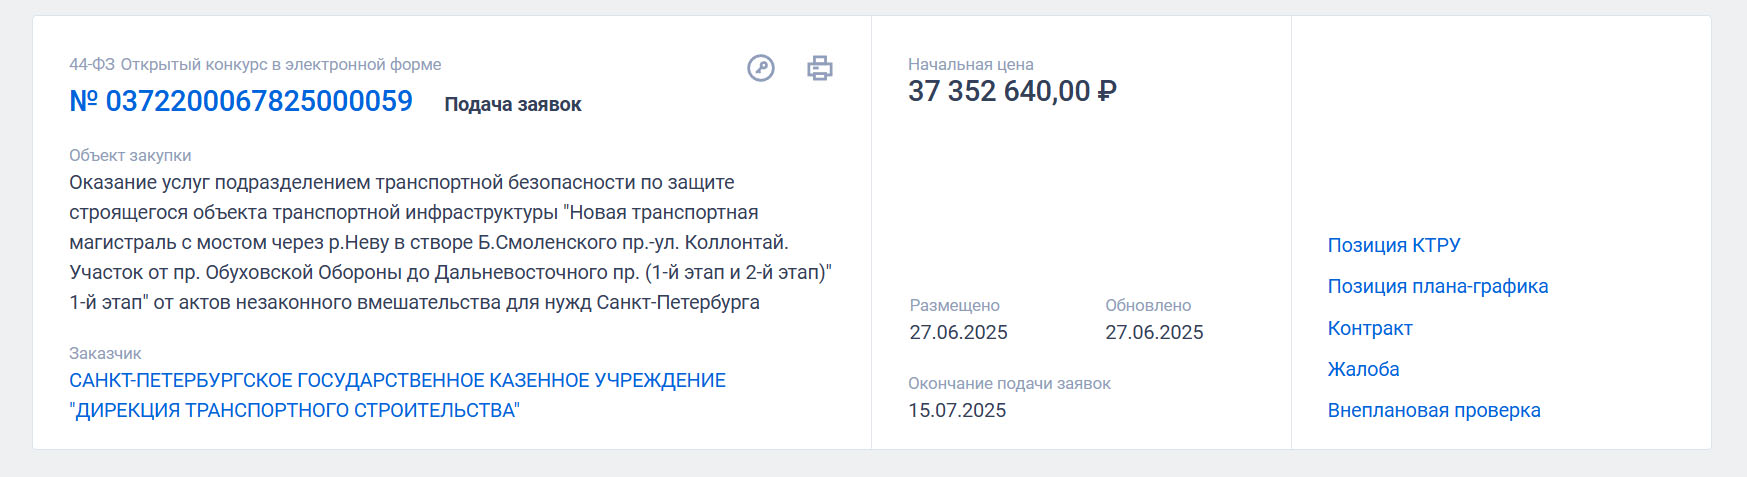Open the Жалоба link
Image resolution: width=1747 pixels, height=477 pixels.
[x=1363, y=369]
